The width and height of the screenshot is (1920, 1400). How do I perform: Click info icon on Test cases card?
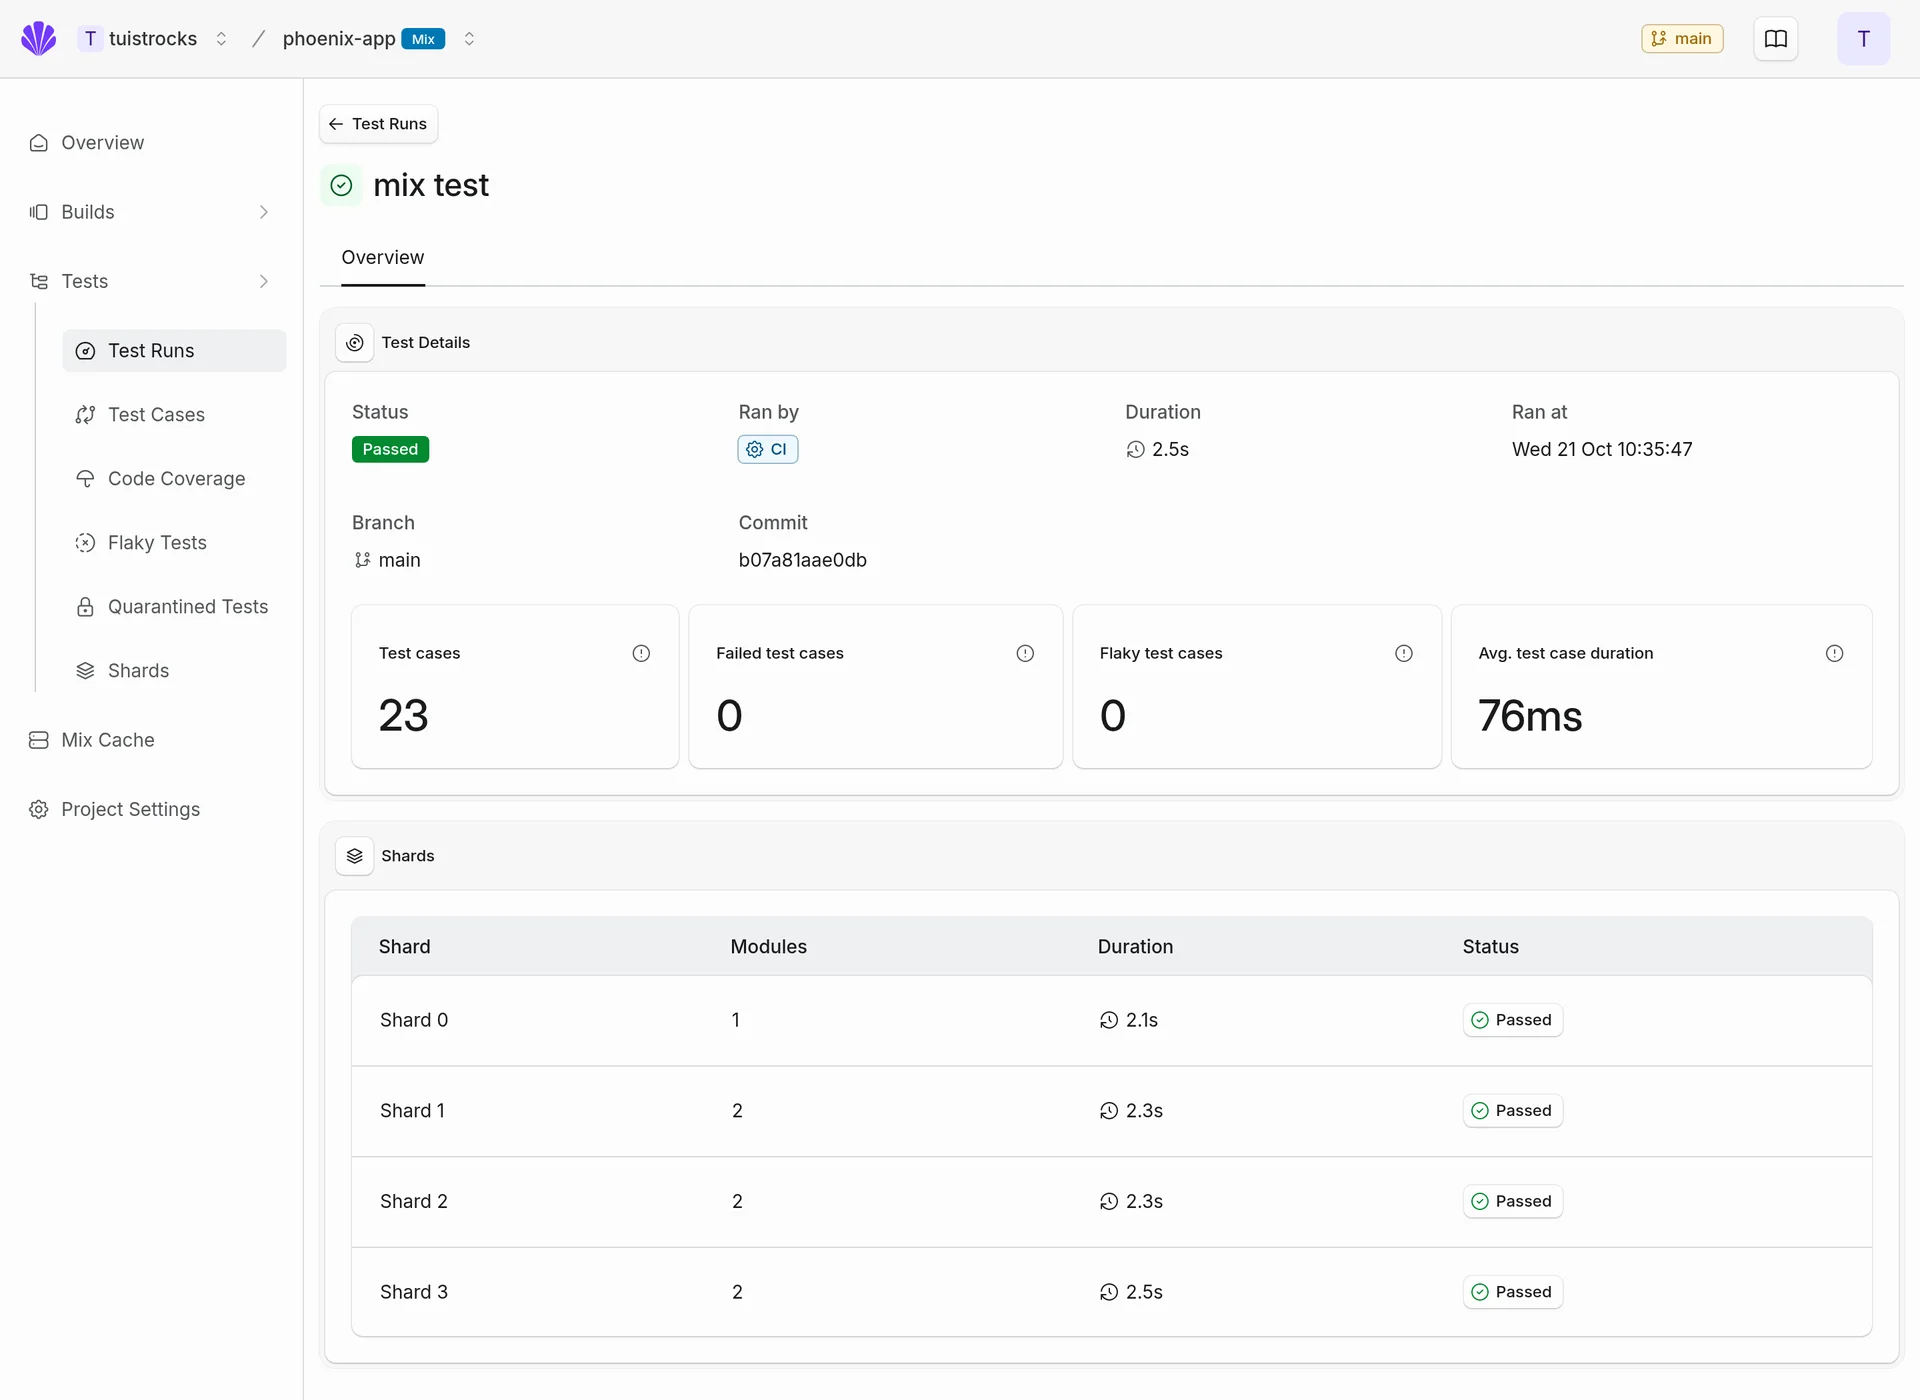[641, 653]
